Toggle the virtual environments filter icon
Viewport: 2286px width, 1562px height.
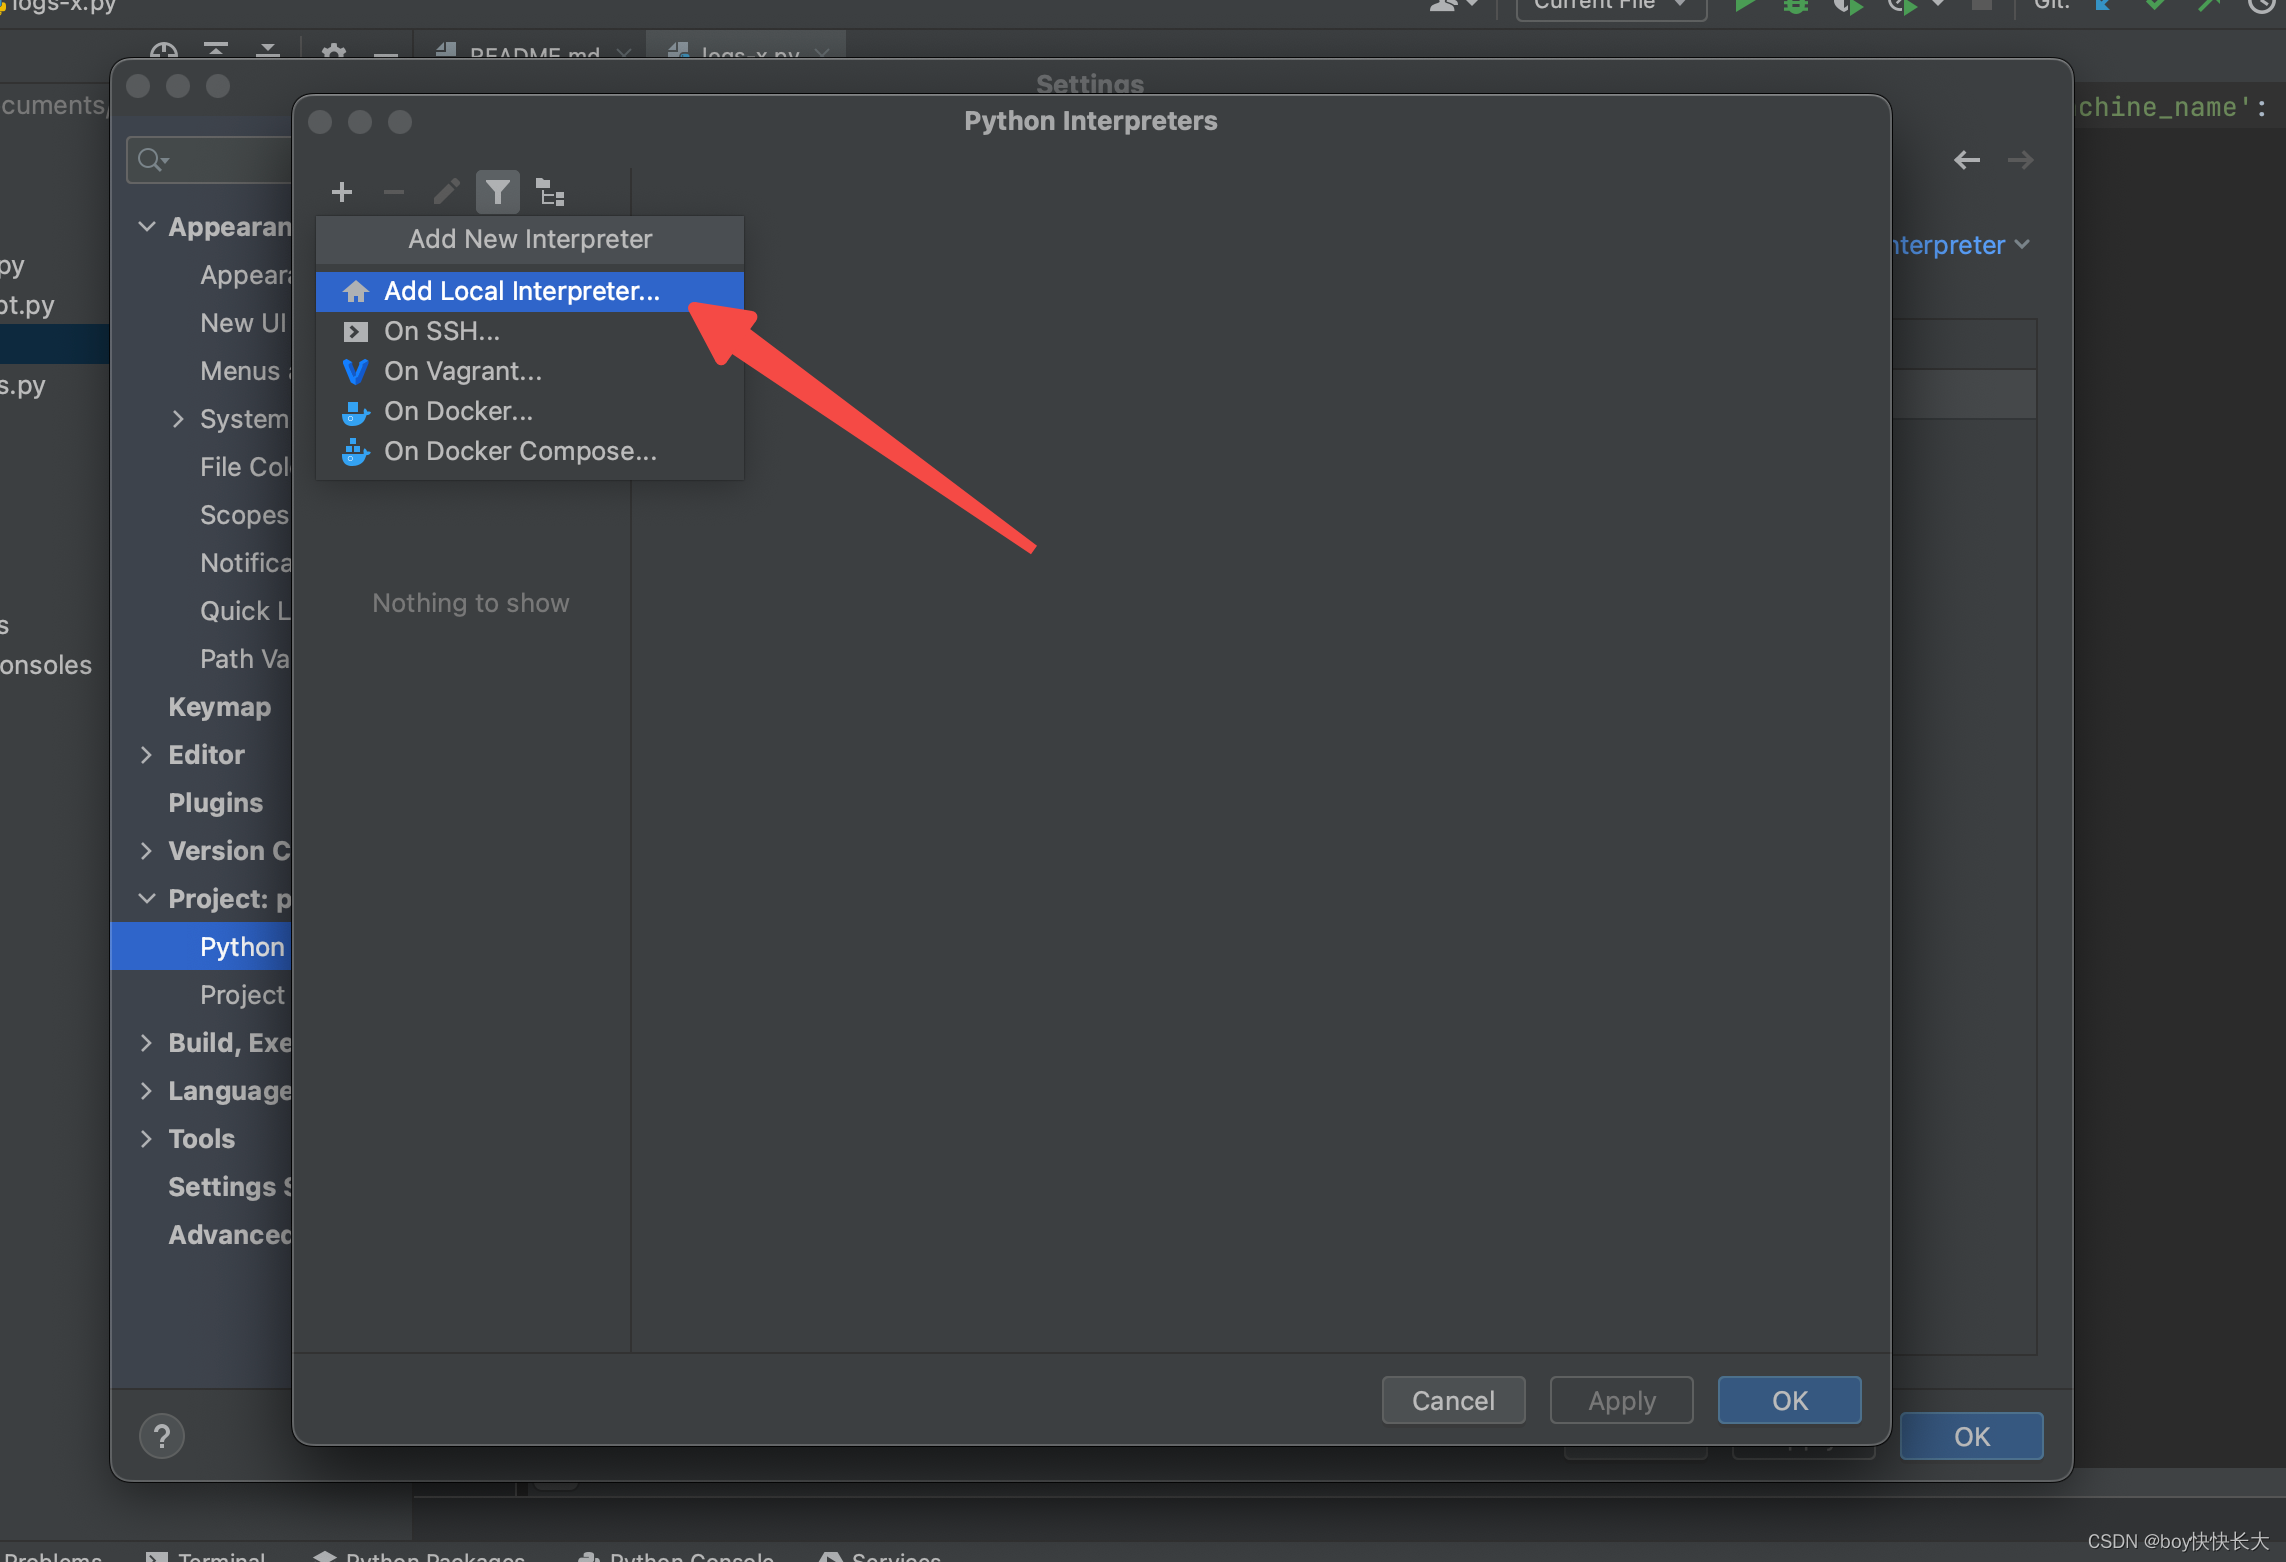point(497,192)
